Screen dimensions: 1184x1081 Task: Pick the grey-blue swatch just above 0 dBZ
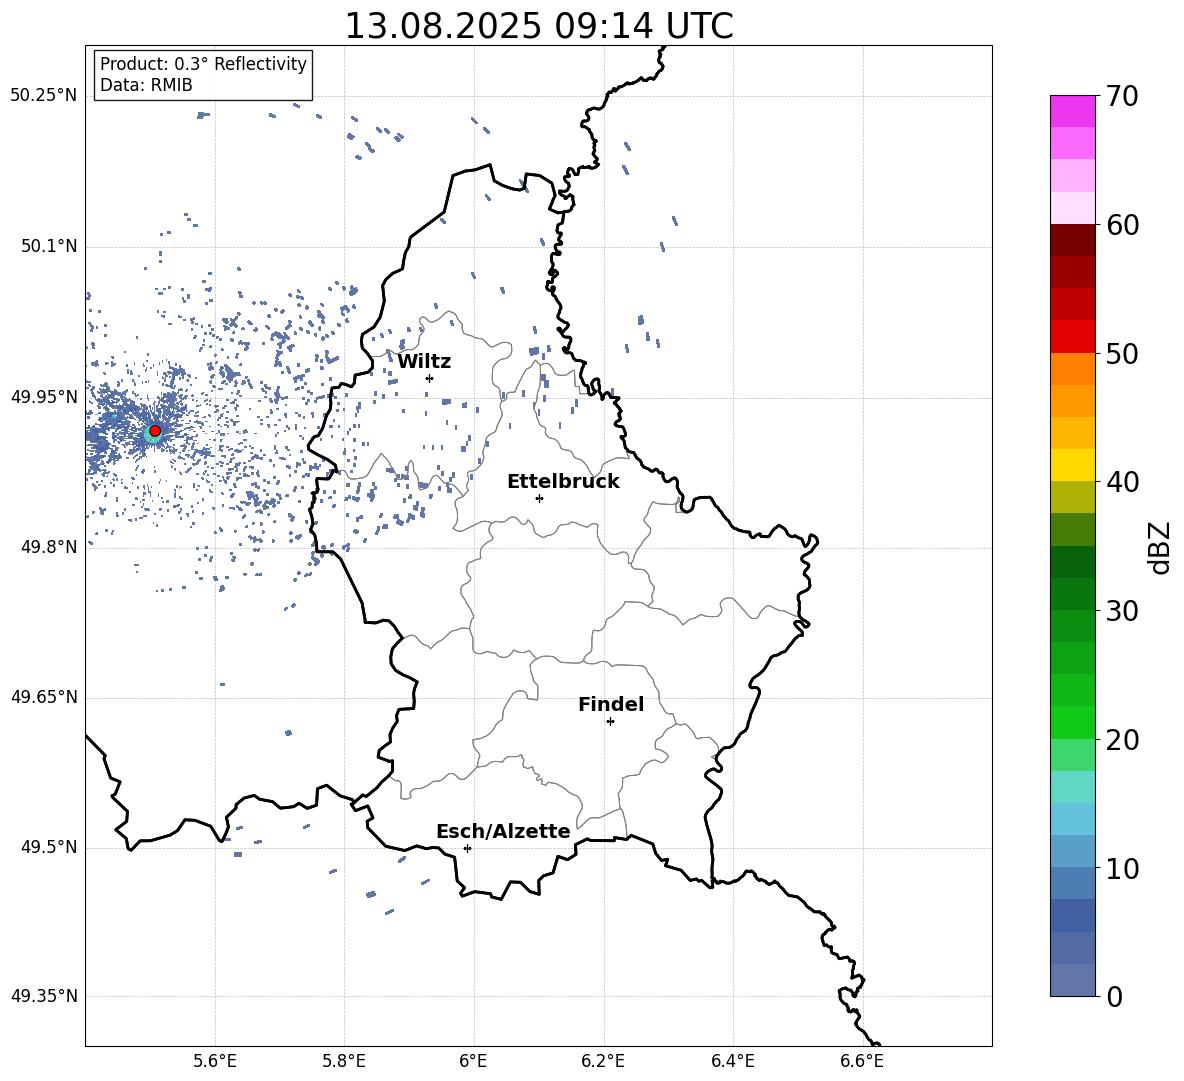[1073, 980]
